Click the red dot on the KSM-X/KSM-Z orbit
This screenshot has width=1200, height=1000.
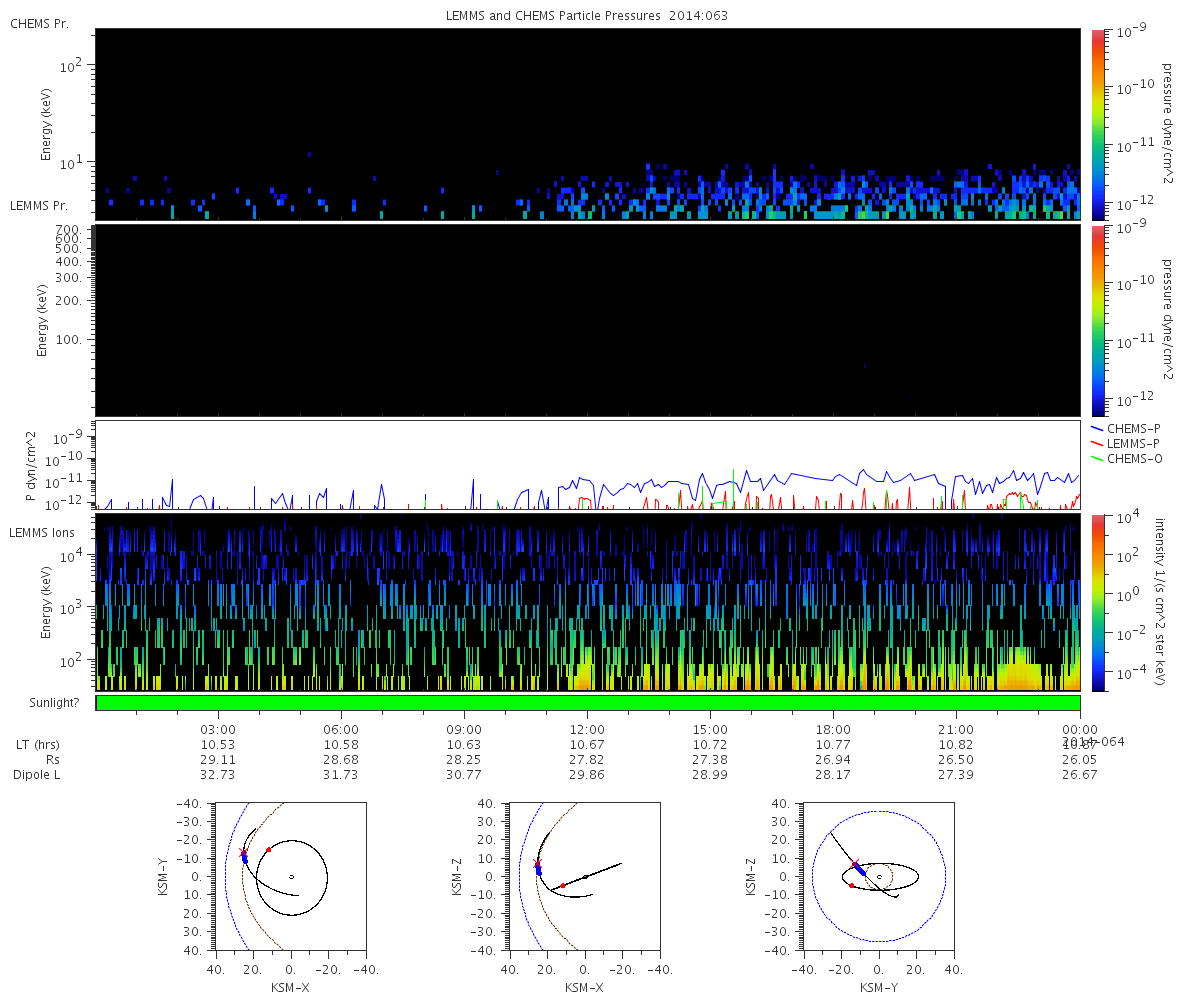point(562,886)
